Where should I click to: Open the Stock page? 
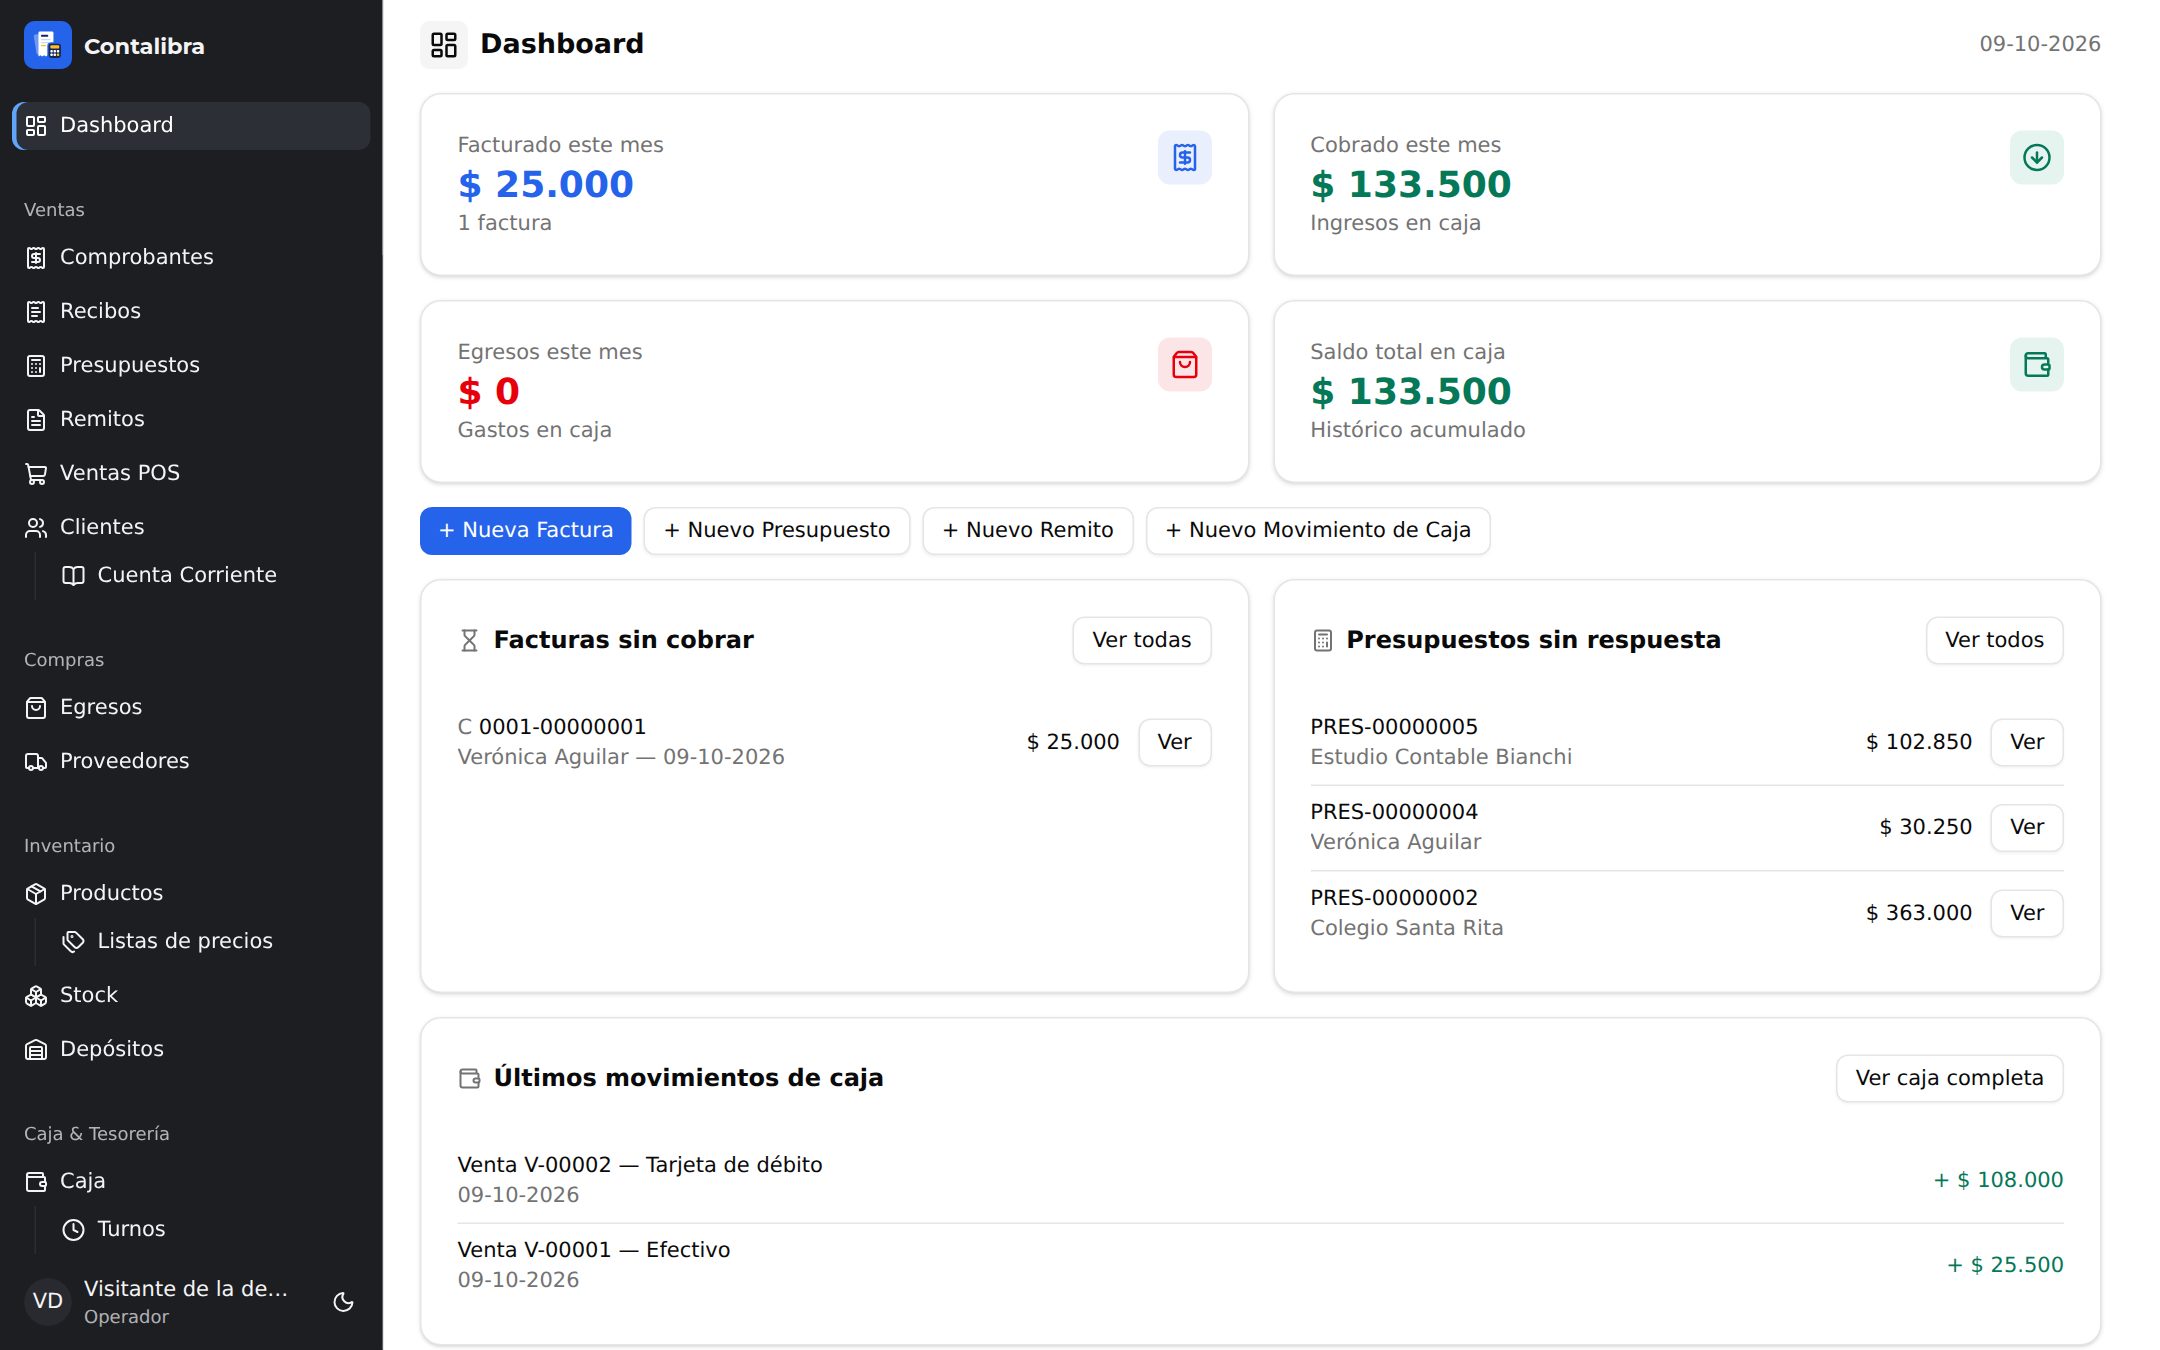191,995
